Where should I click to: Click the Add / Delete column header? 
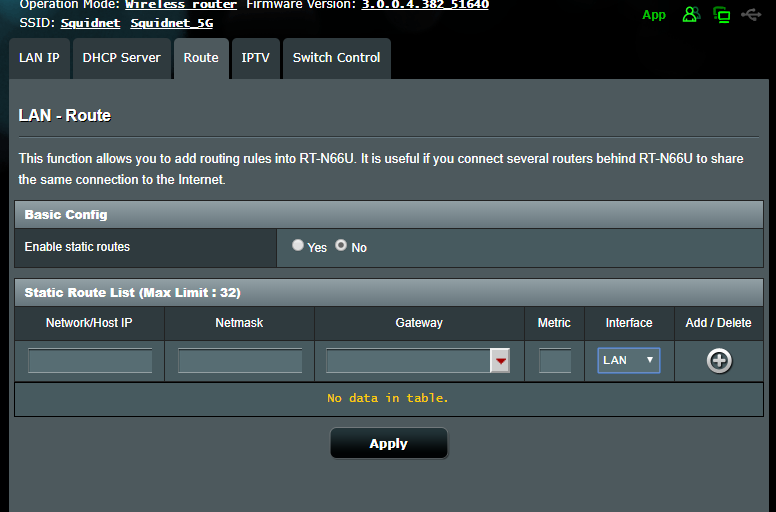click(x=718, y=323)
